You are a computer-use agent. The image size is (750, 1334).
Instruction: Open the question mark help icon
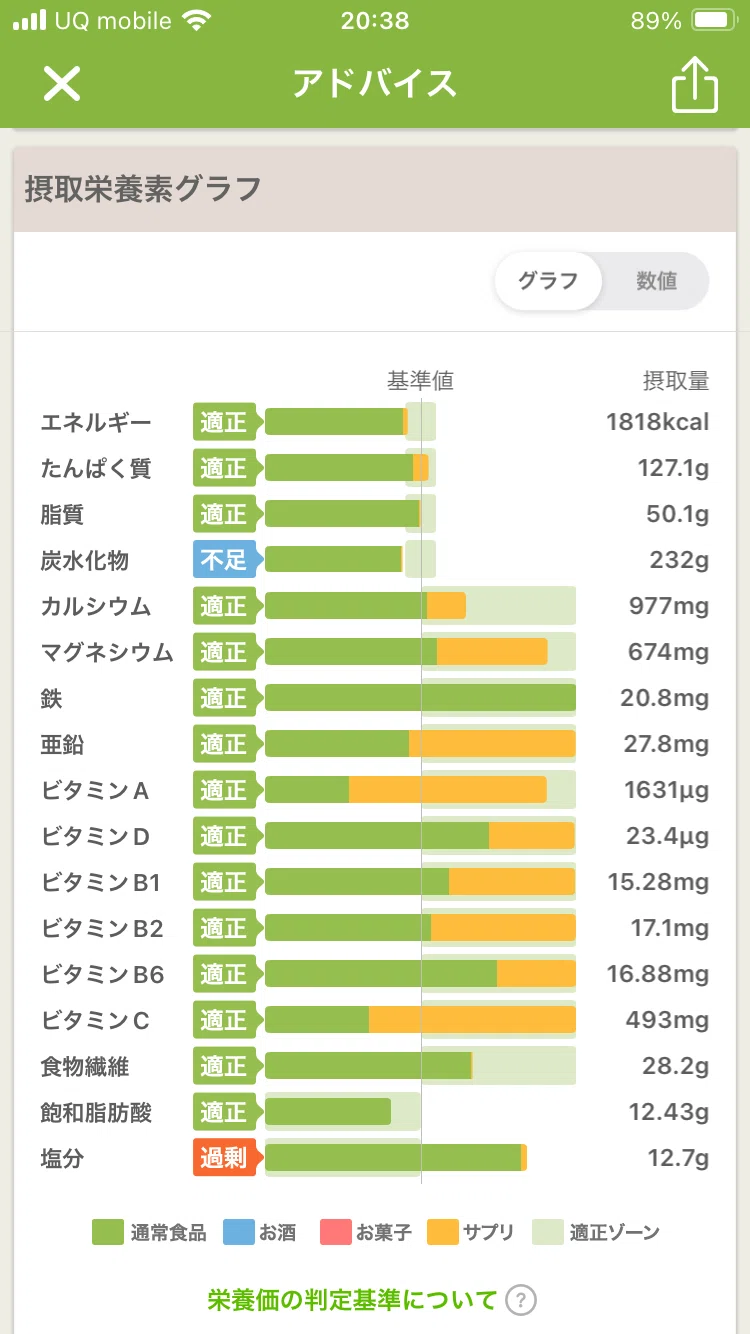coord(521,1300)
